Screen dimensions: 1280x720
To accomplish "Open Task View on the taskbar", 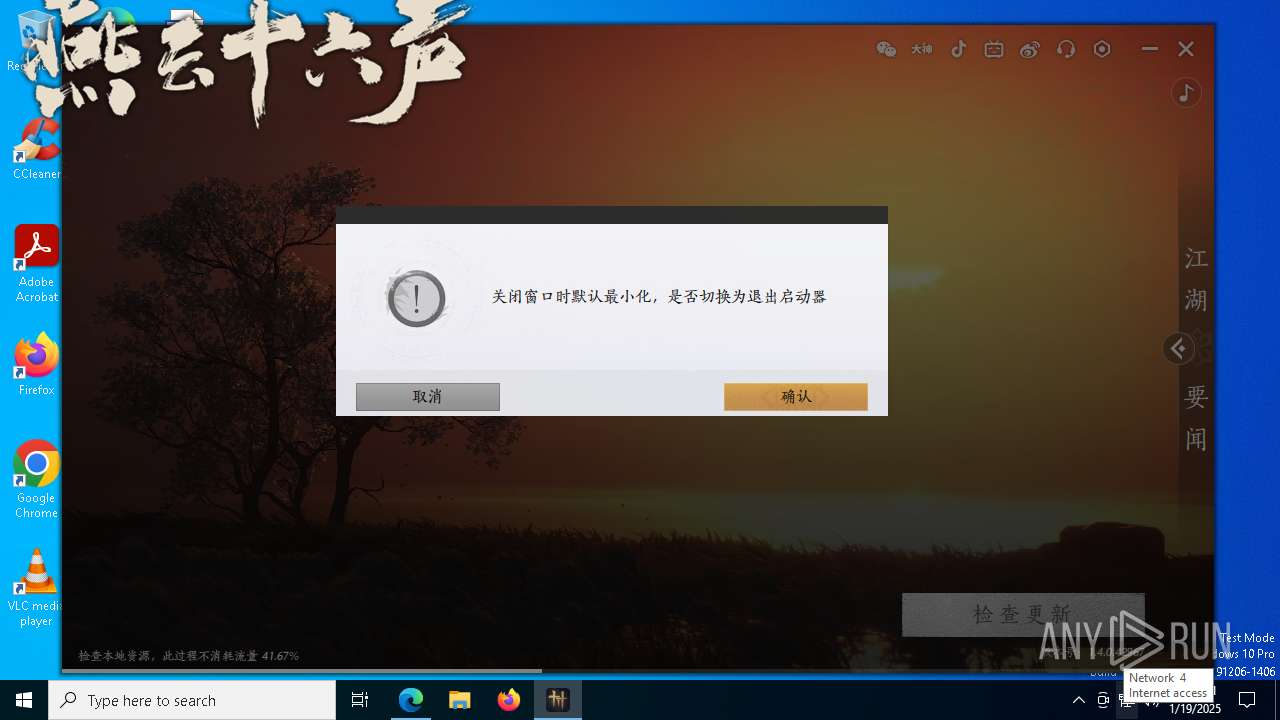I will [360, 700].
